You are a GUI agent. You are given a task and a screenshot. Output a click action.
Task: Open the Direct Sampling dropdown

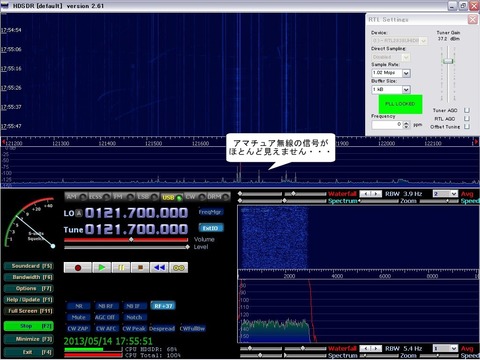(x=406, y=57)
